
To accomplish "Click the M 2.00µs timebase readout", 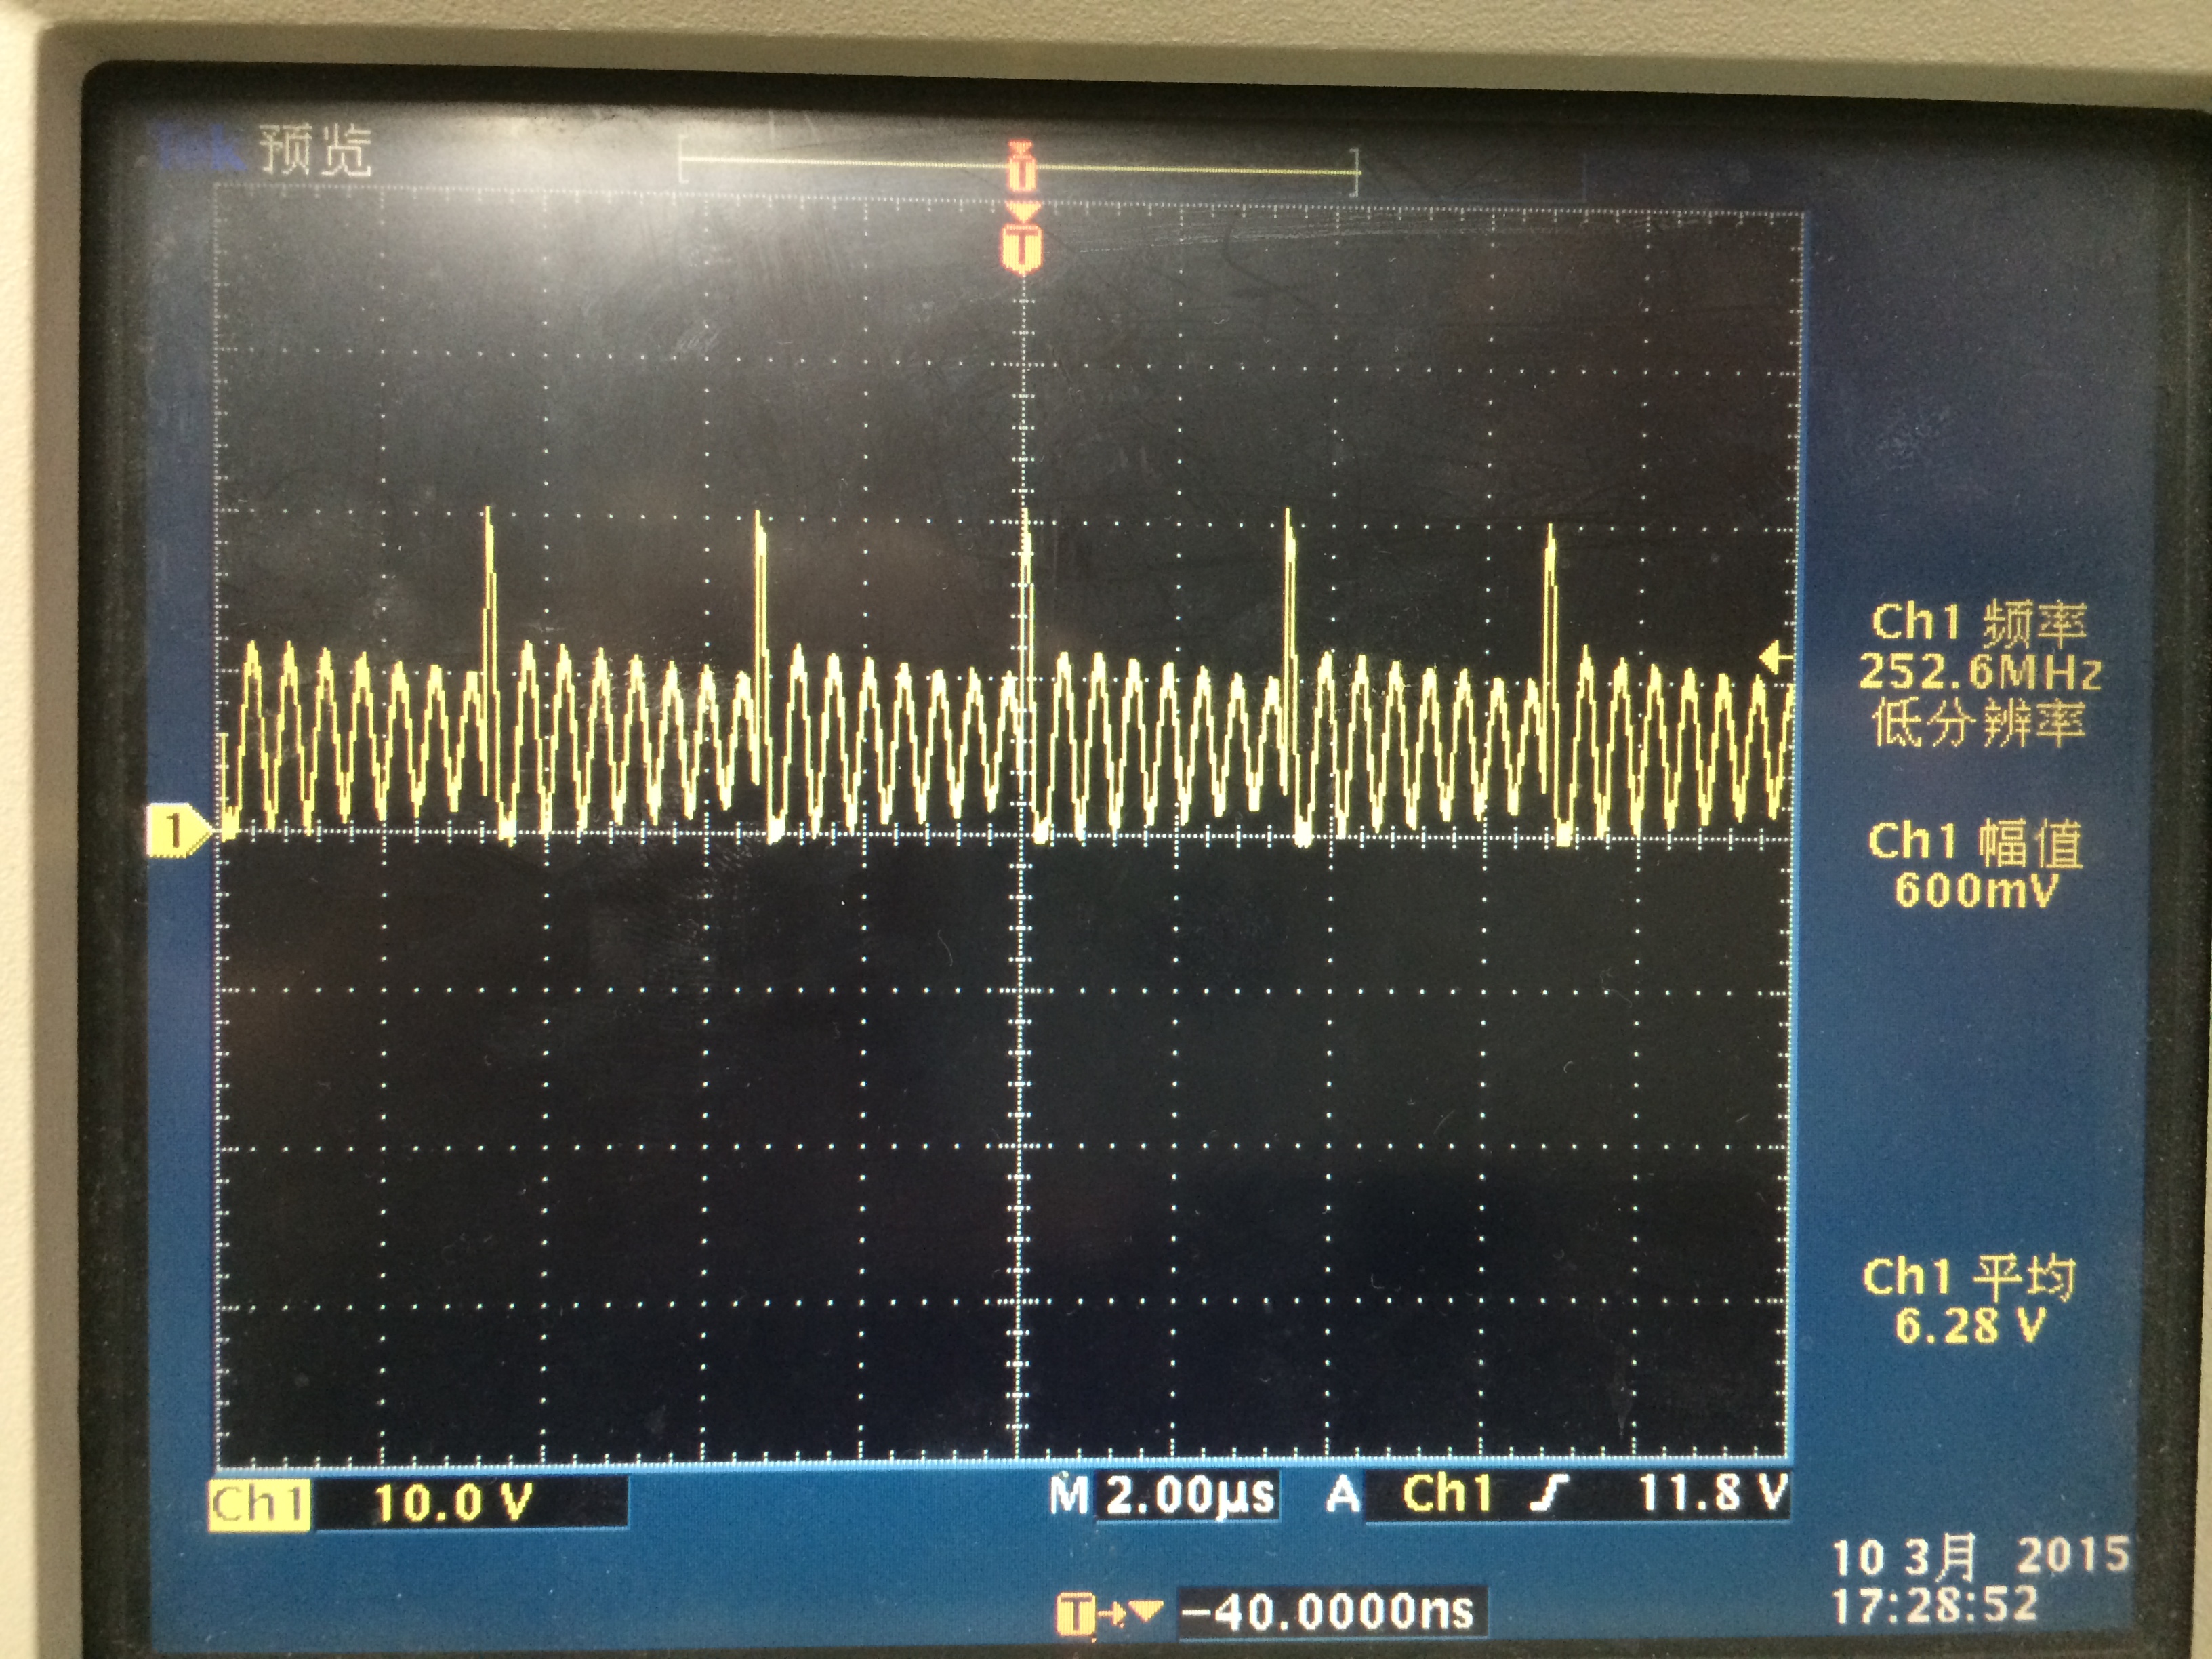I will coord(1164,1496).
